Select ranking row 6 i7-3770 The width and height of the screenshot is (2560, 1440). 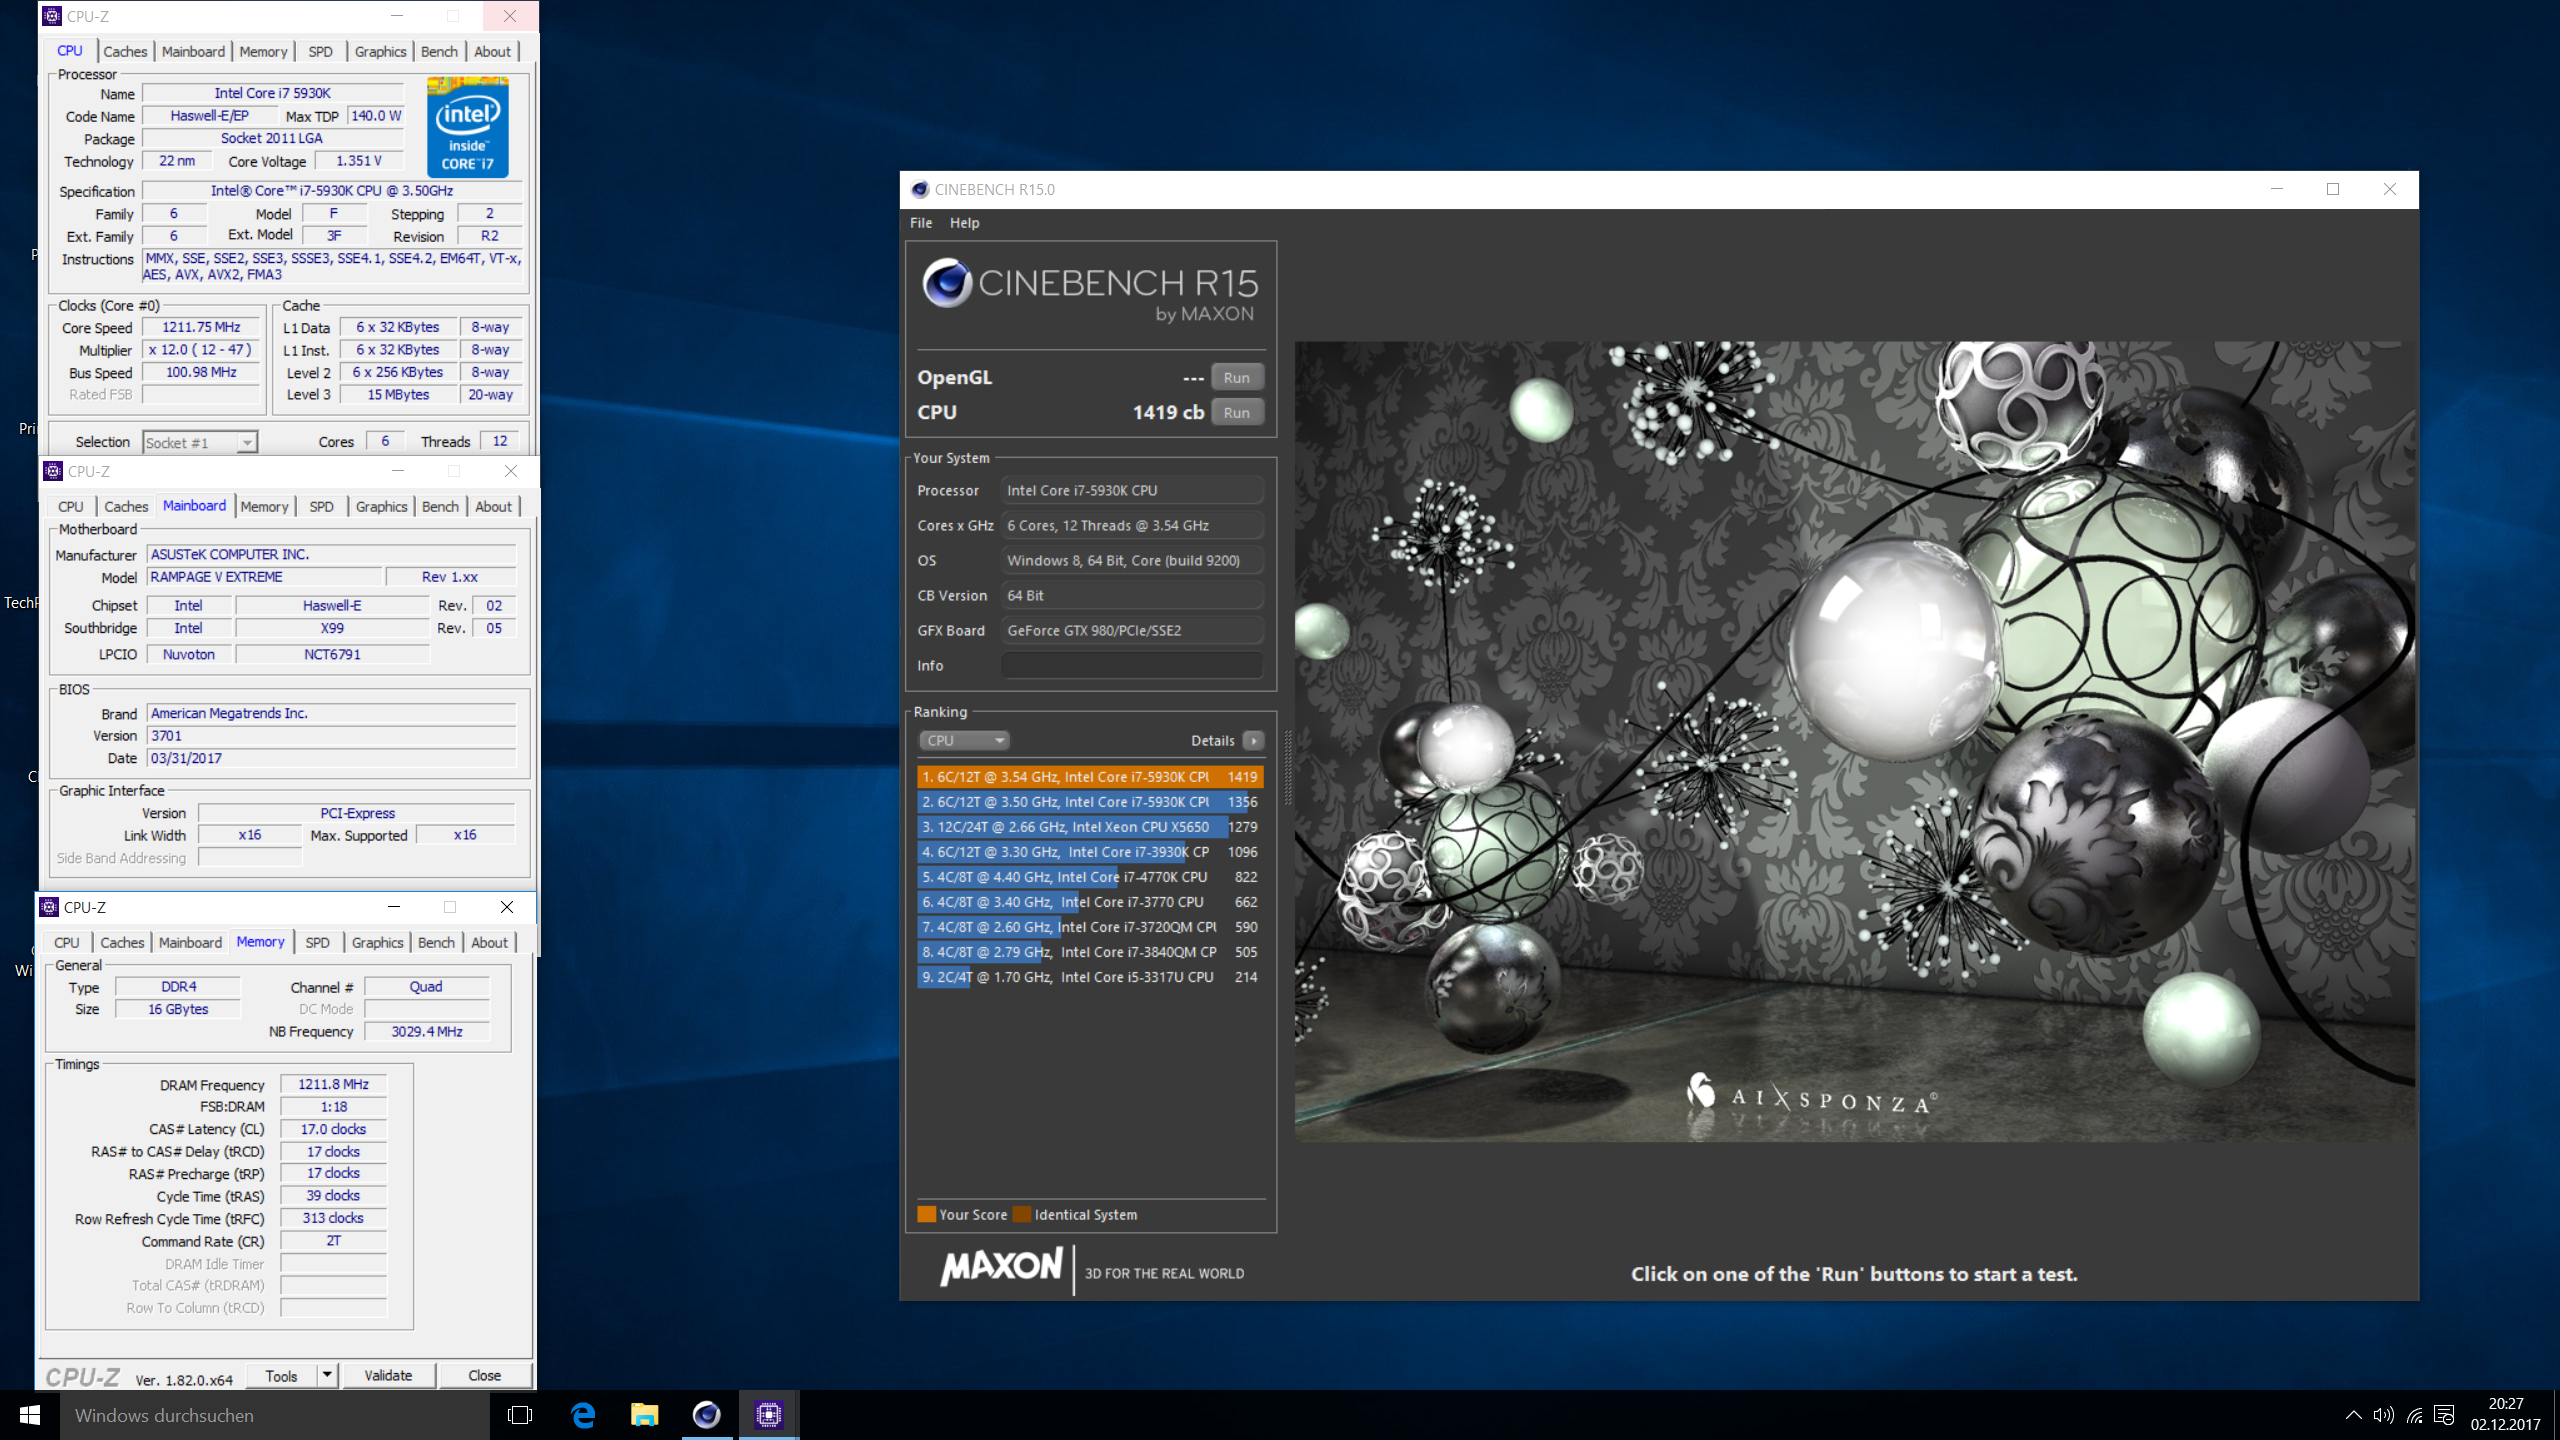pos(1090,902)
